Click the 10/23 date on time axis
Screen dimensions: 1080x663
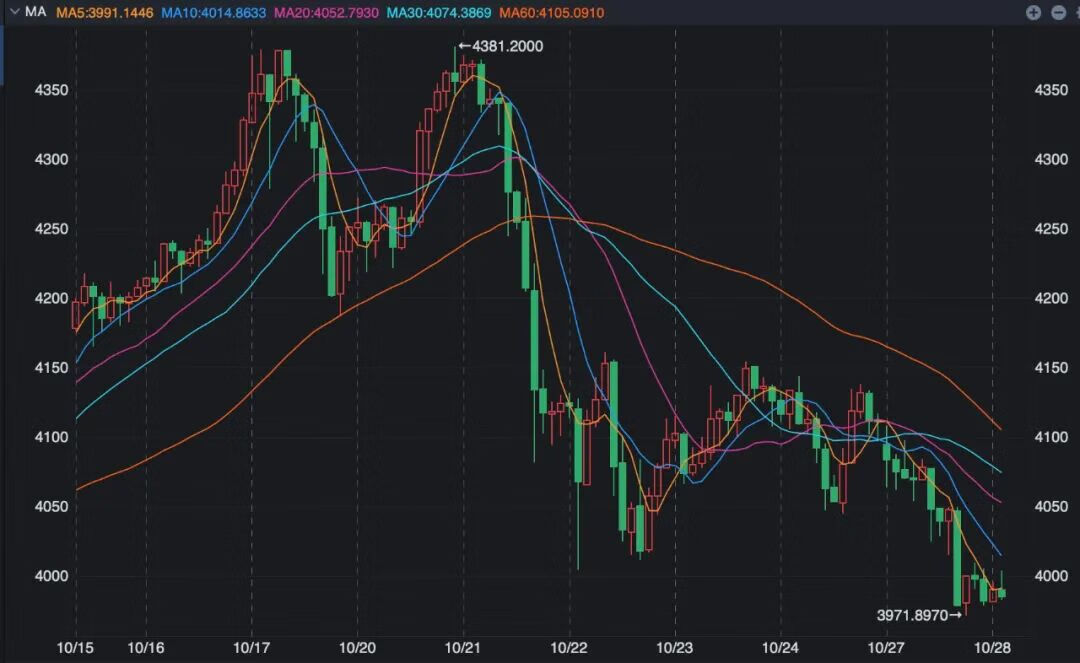(674, 648)
